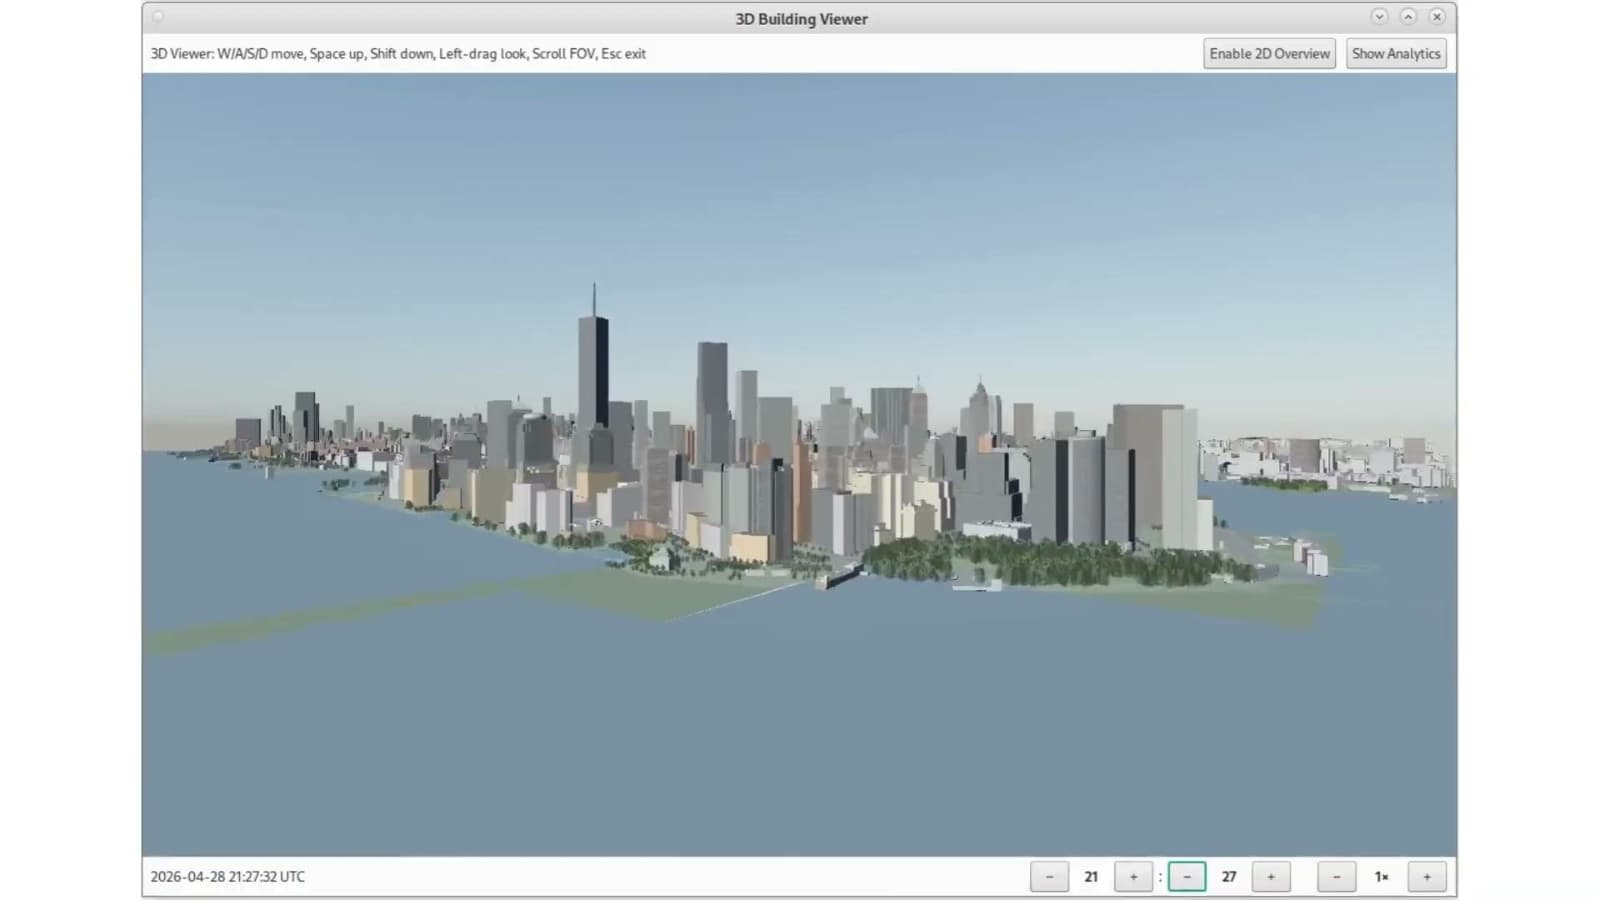Click the Enable 2D Overview button

[1269, 54]
